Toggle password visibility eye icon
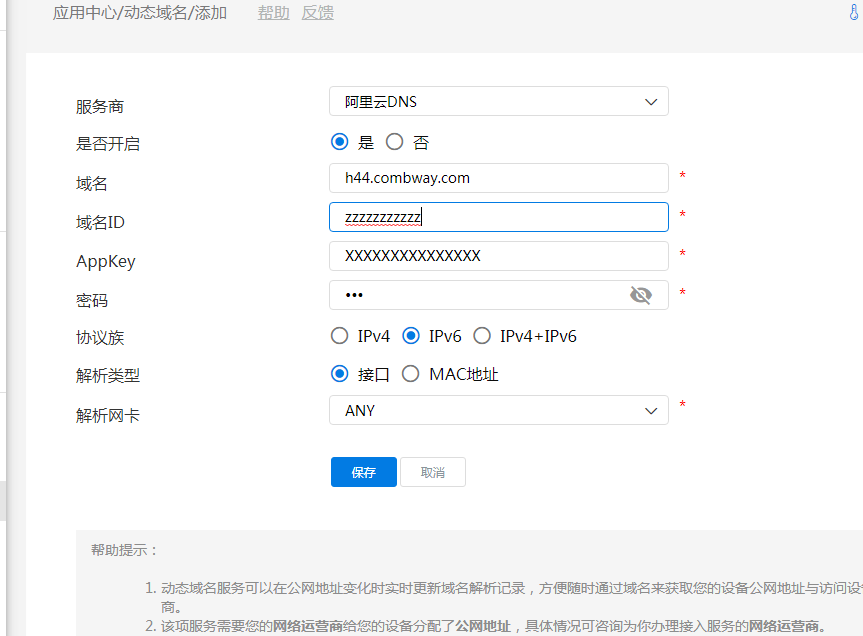The width and height of the screenshot is (863, 636). pyautogui.click(x=641, y=295)
